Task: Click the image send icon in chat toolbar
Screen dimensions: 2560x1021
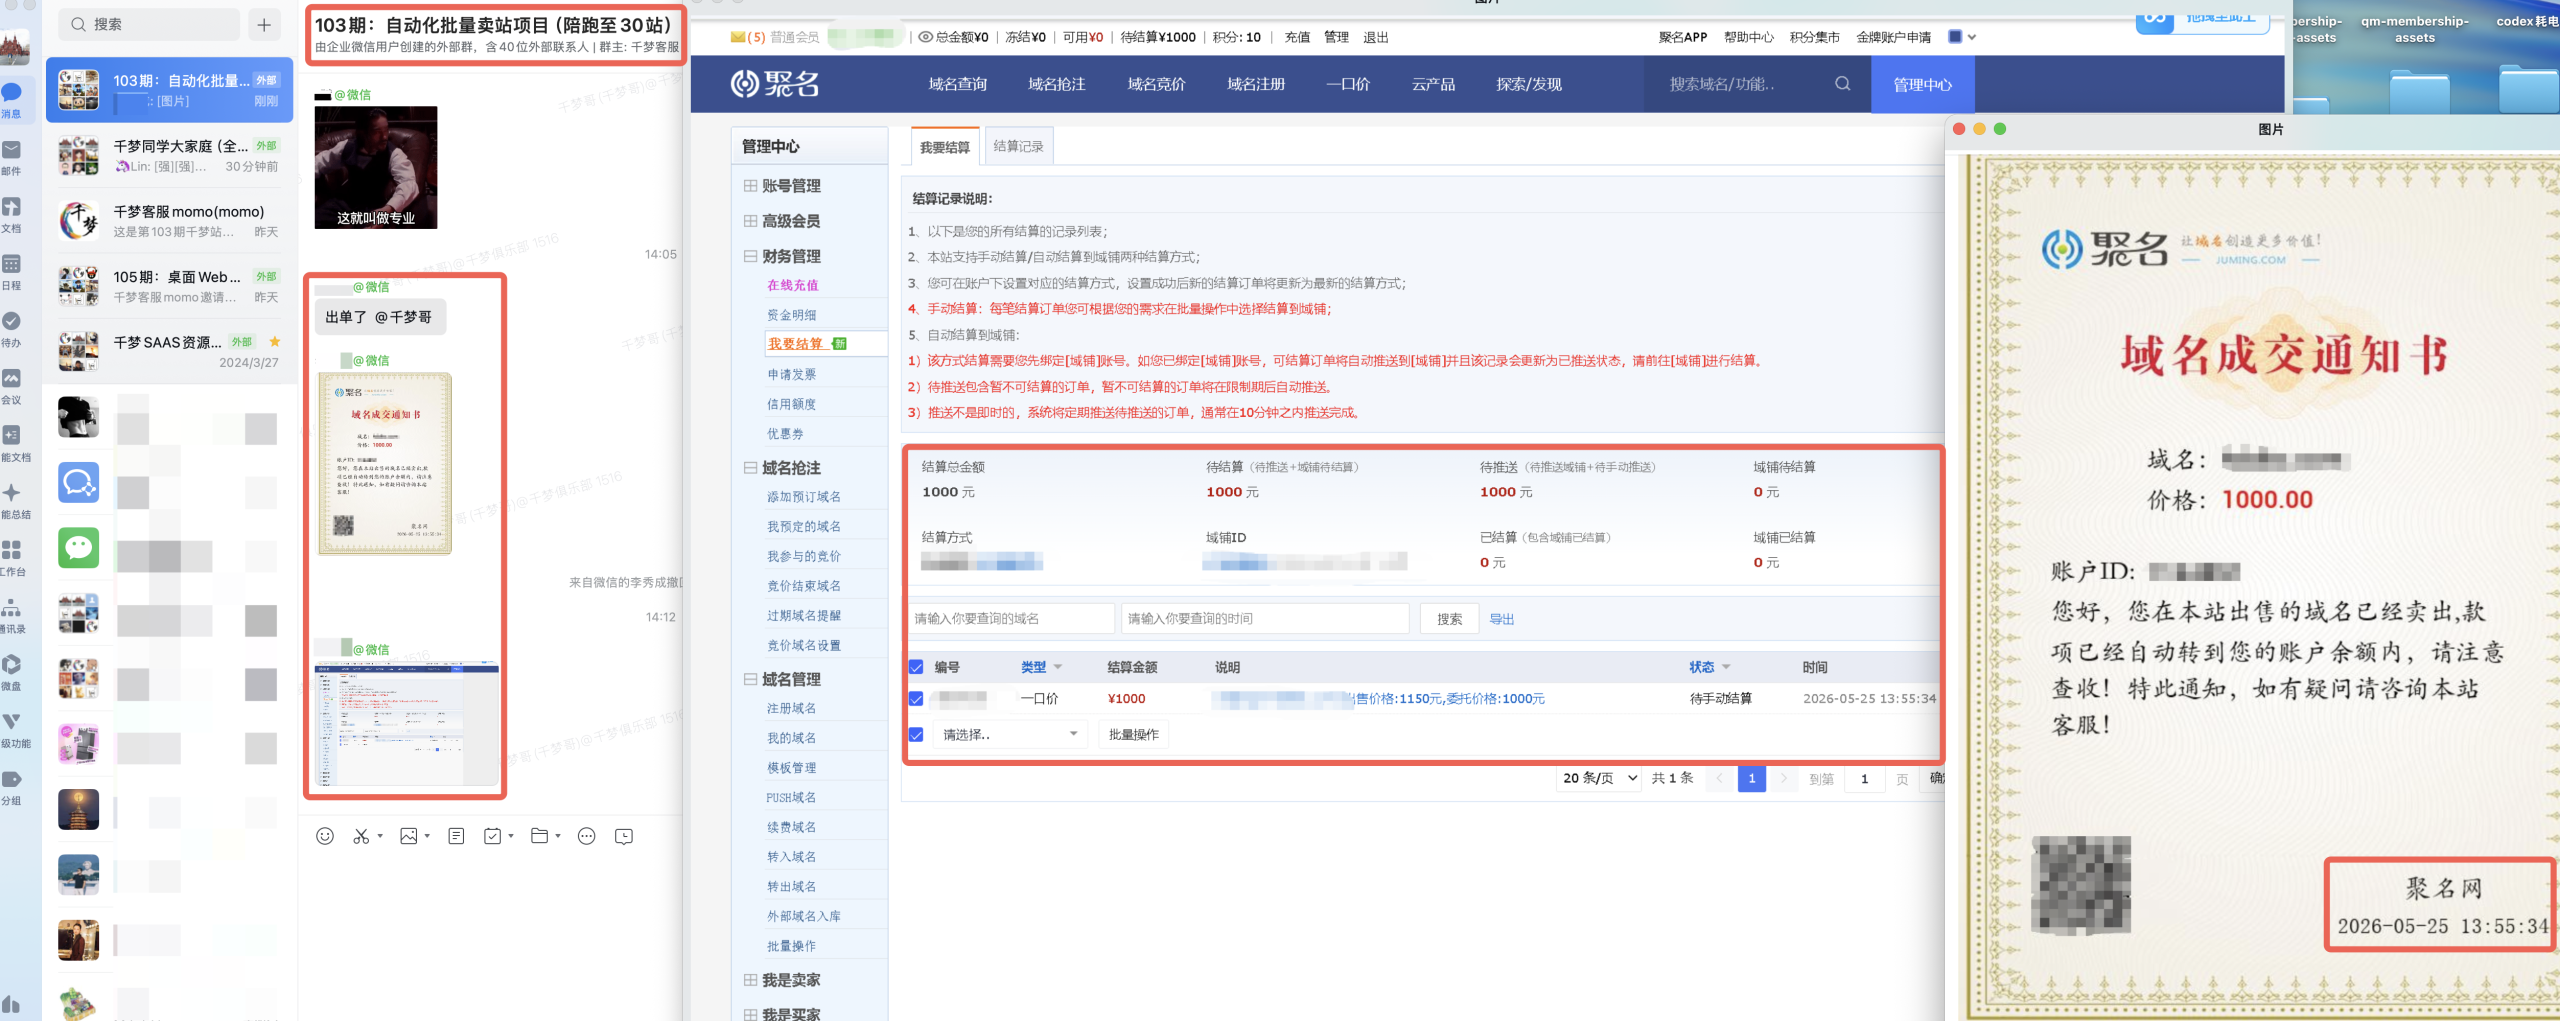Action: pyautogui.click(x=409, y=836)
